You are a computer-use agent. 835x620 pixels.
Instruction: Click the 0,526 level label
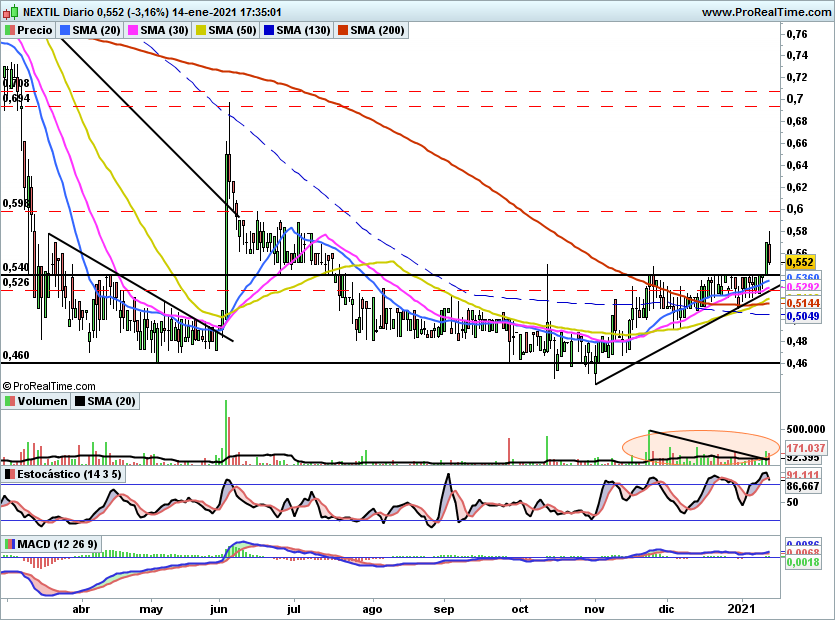click(x=16, y=282)
